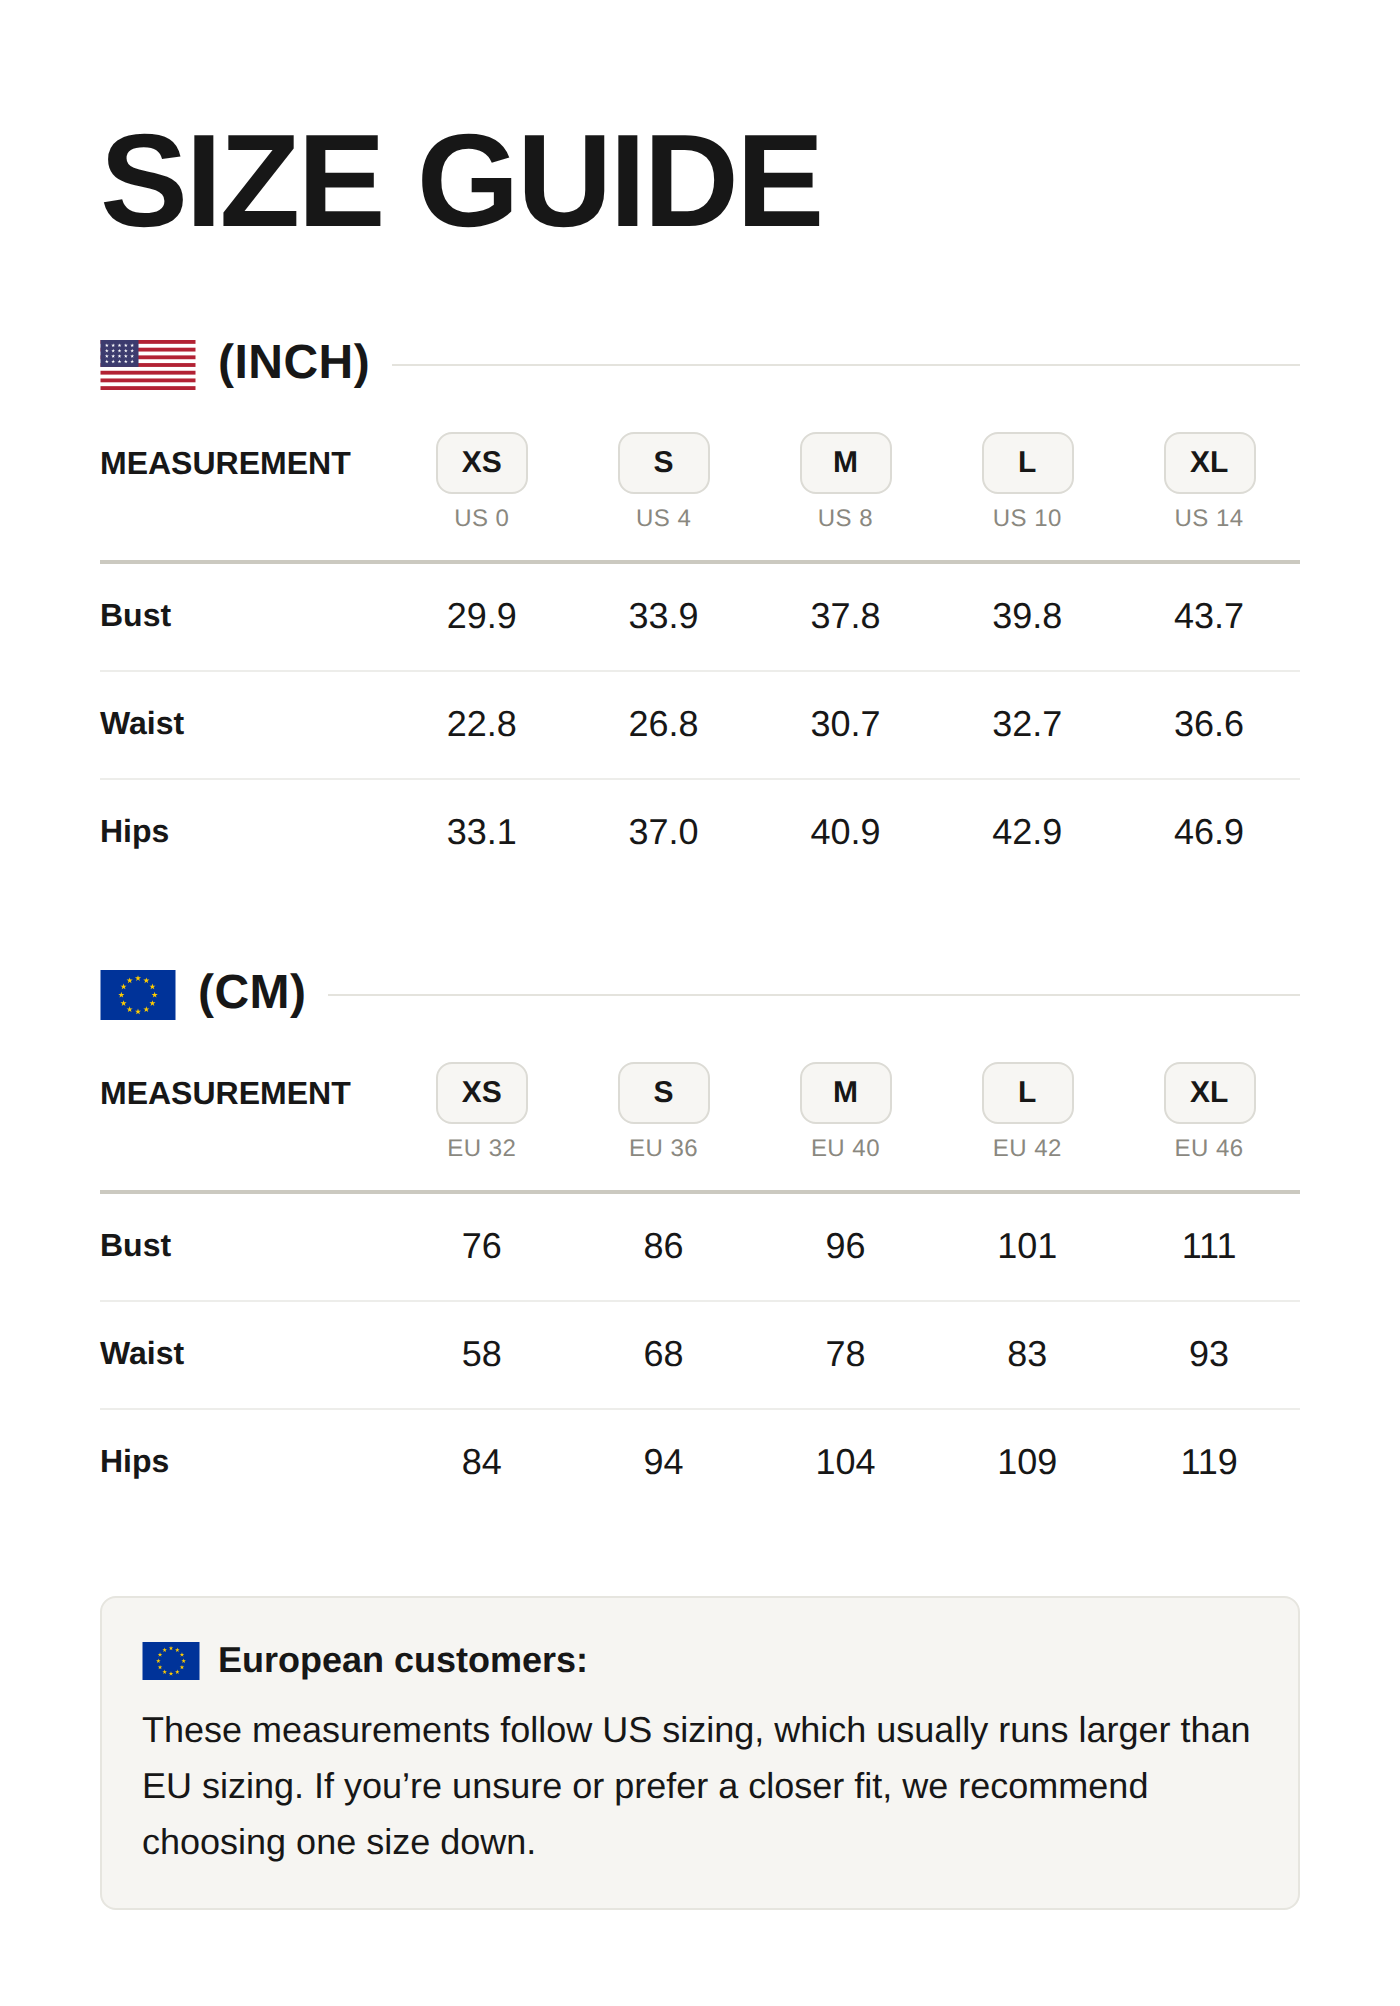Click the (CM) section heading
The height and width of the screenshot is (2006, 1400).
(252, 993)
